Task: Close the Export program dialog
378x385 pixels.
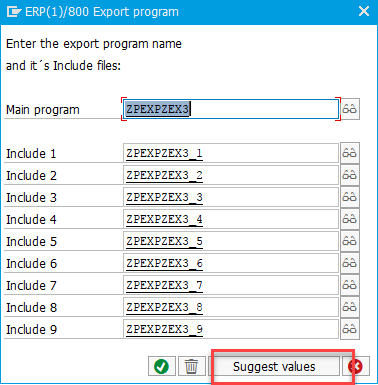Action: [364, 12]
